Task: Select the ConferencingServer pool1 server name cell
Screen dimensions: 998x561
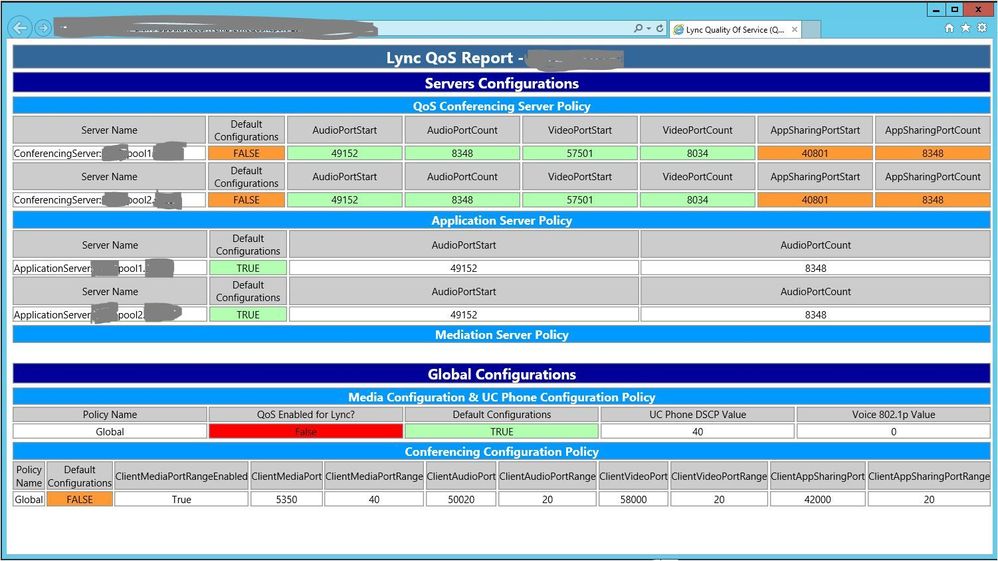Action: (109, 153)
